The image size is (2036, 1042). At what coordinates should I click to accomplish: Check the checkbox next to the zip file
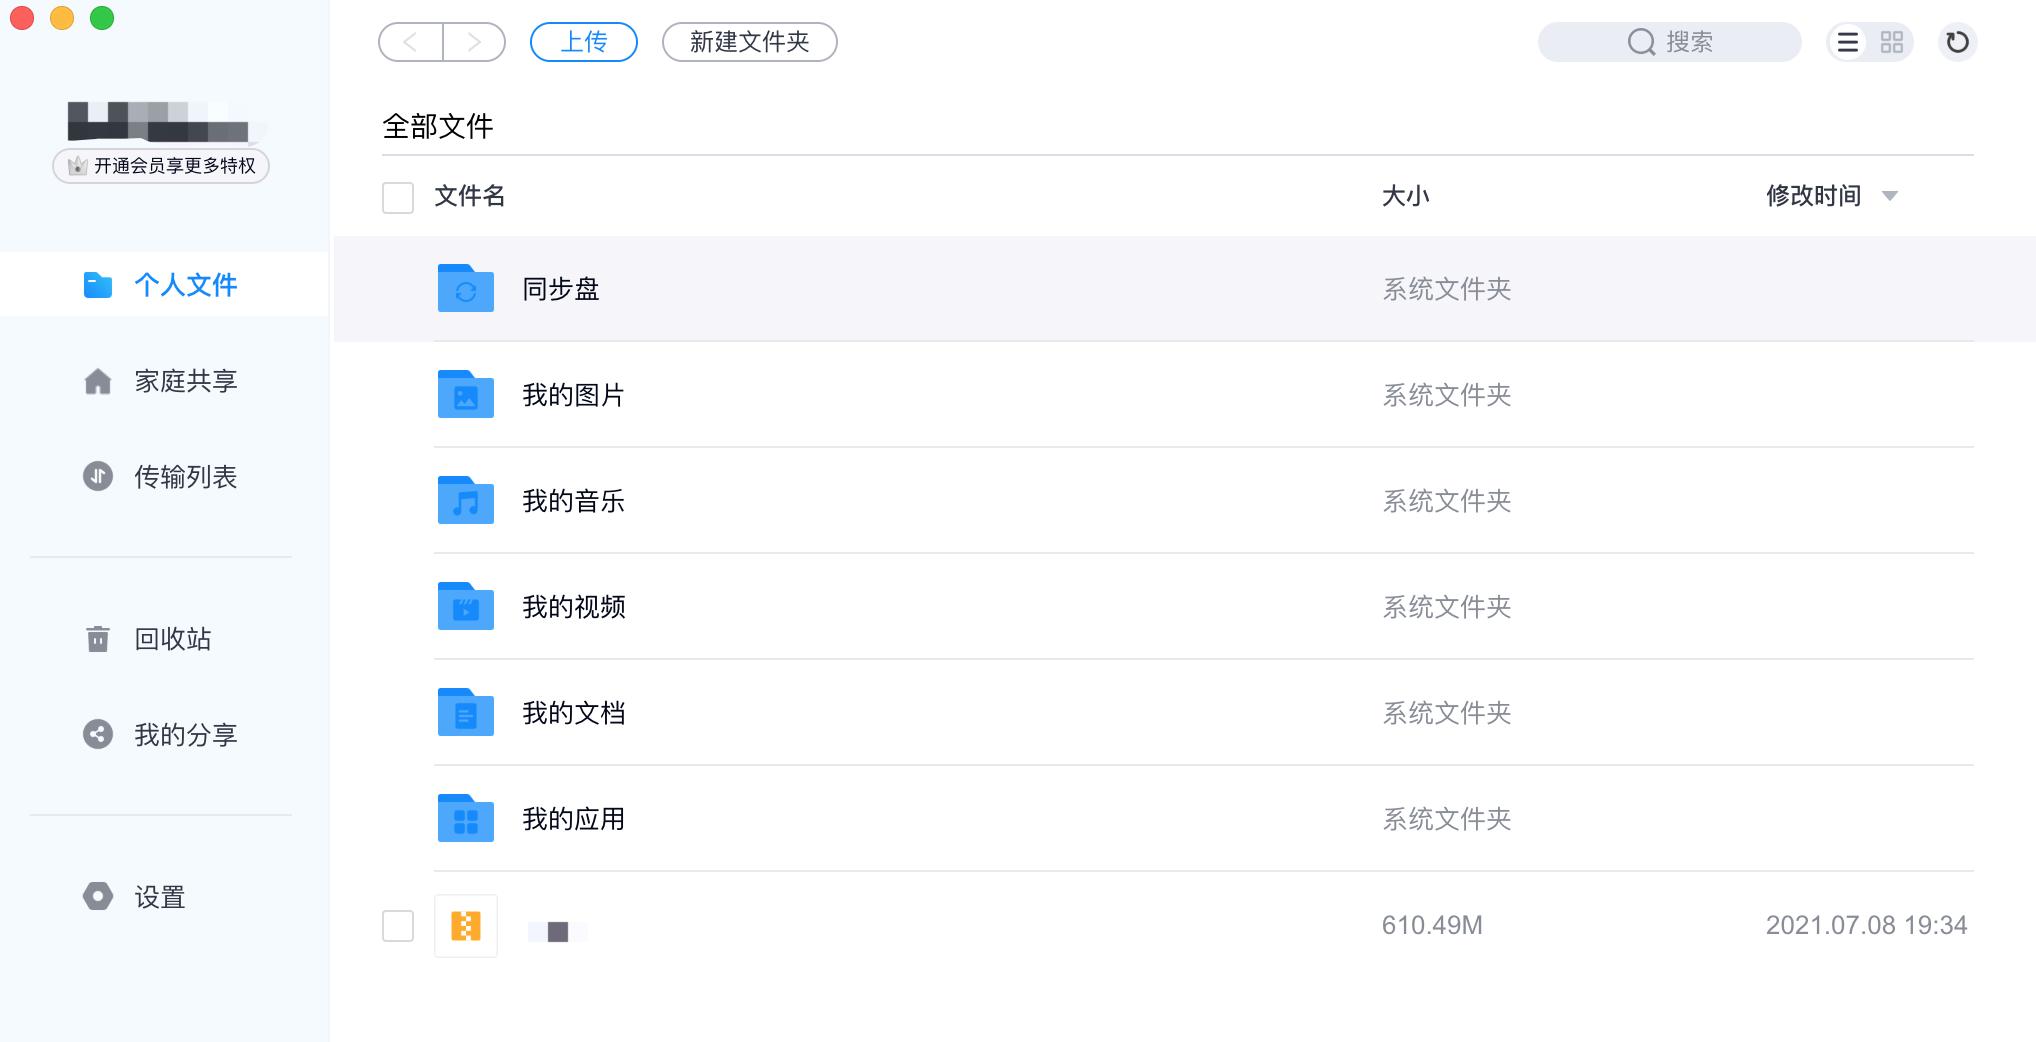[397, 926]
